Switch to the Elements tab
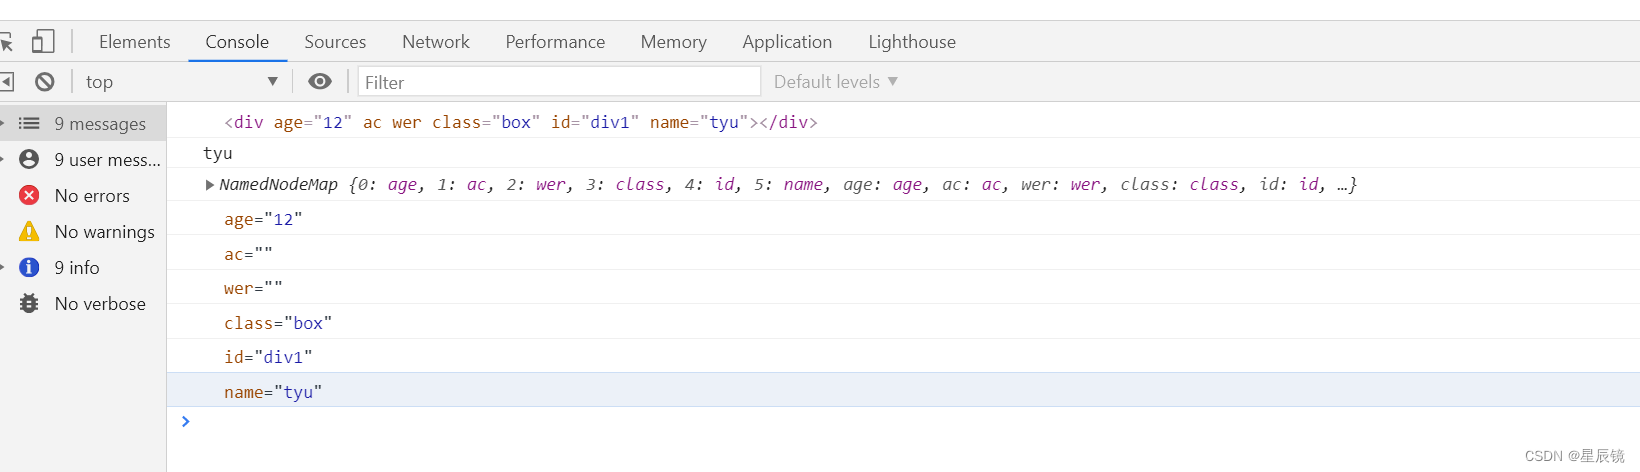 (134, 42)
